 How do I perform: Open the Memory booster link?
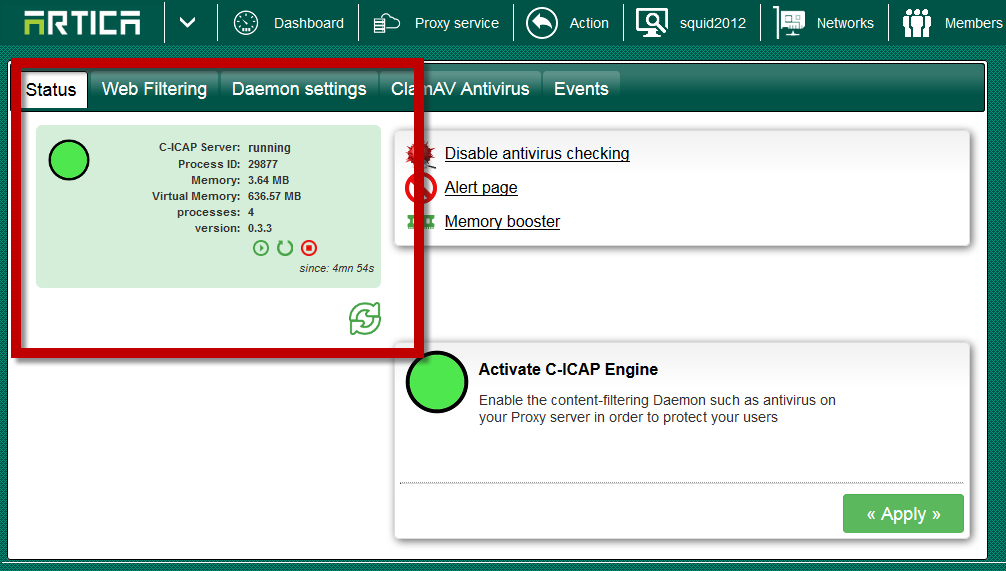point(502,221)
